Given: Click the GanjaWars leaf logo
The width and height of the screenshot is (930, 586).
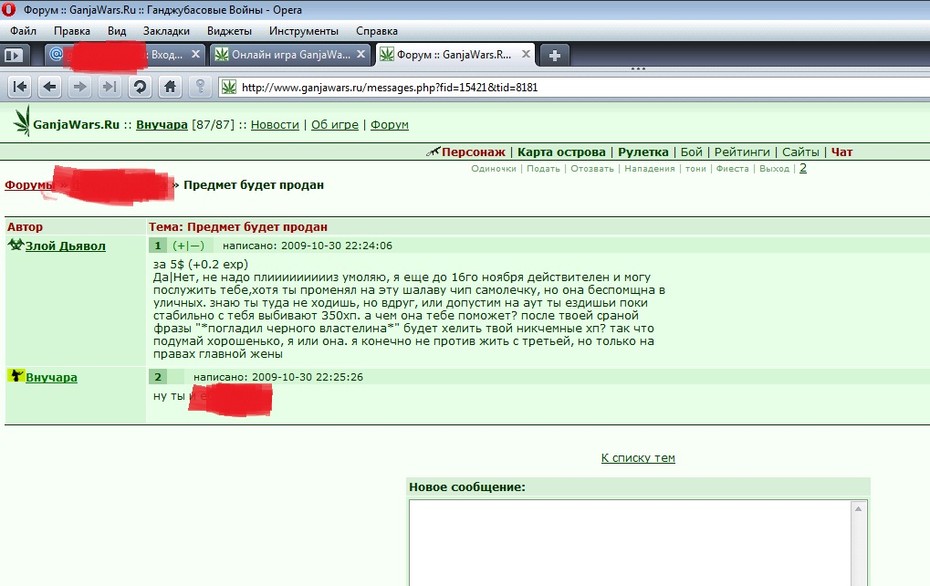Looking at the screenshot, I should [22, 120].
